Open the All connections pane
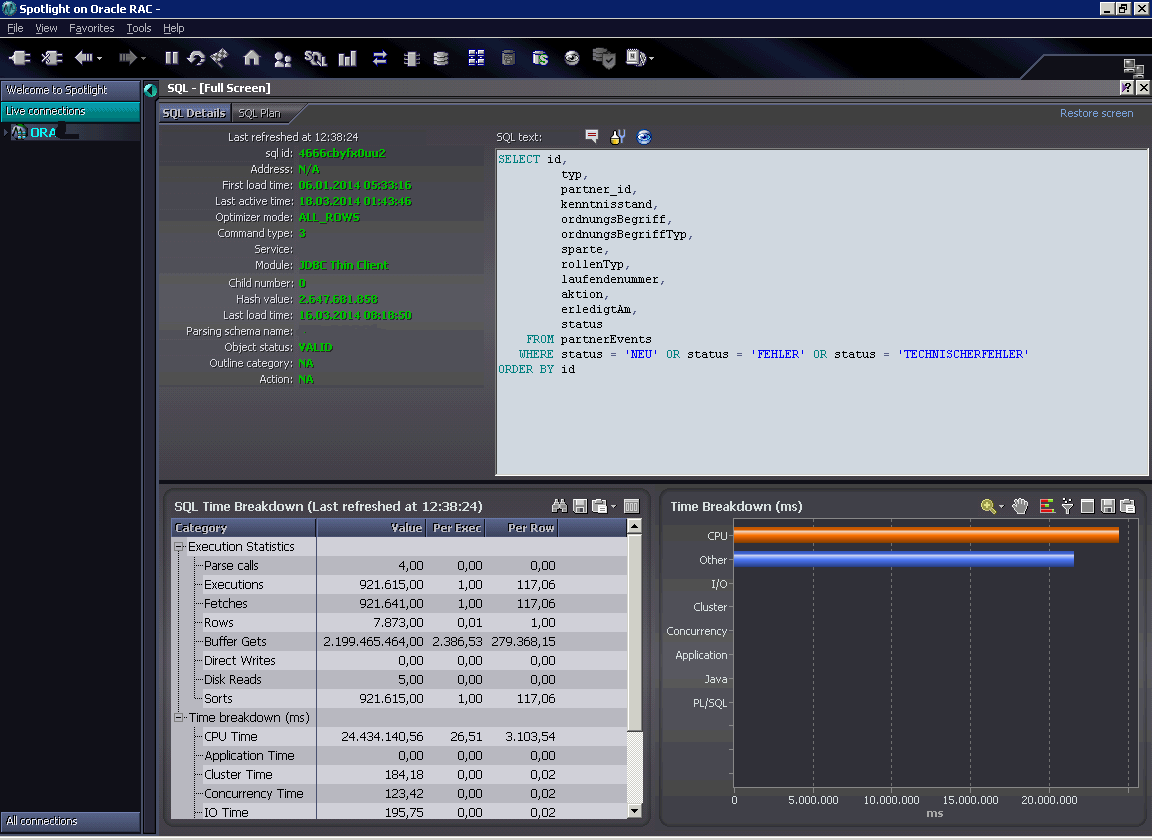Screen dimensions: 1152x840 (x=71, y=821)
